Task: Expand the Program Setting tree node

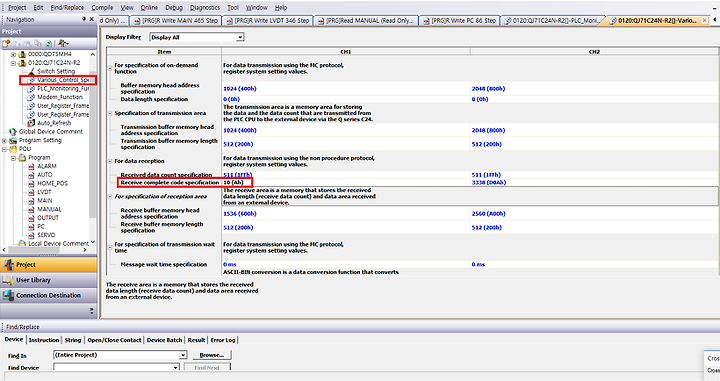Action: (x=4, y=140)
